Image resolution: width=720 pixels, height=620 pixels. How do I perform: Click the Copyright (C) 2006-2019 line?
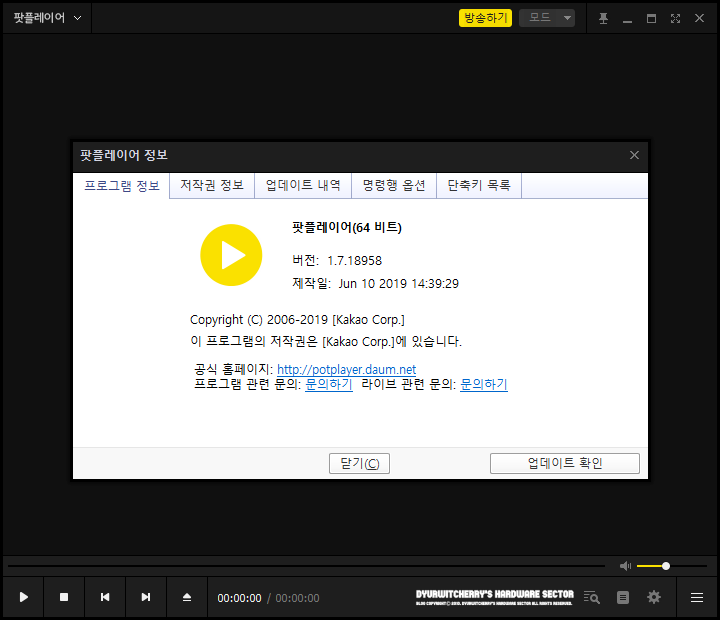(297, 320)
